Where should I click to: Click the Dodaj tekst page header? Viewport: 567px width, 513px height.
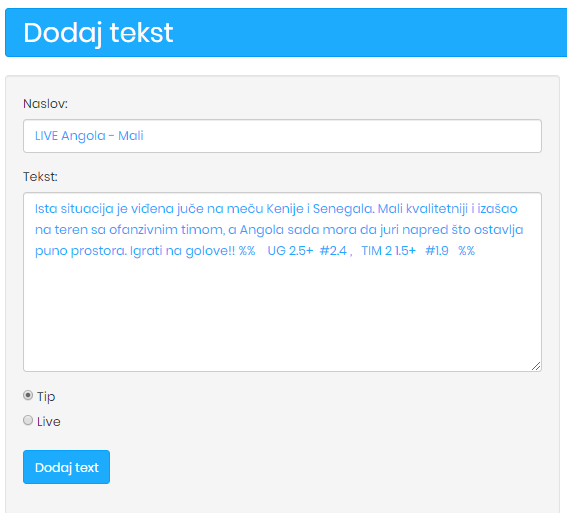coord(98,33)
